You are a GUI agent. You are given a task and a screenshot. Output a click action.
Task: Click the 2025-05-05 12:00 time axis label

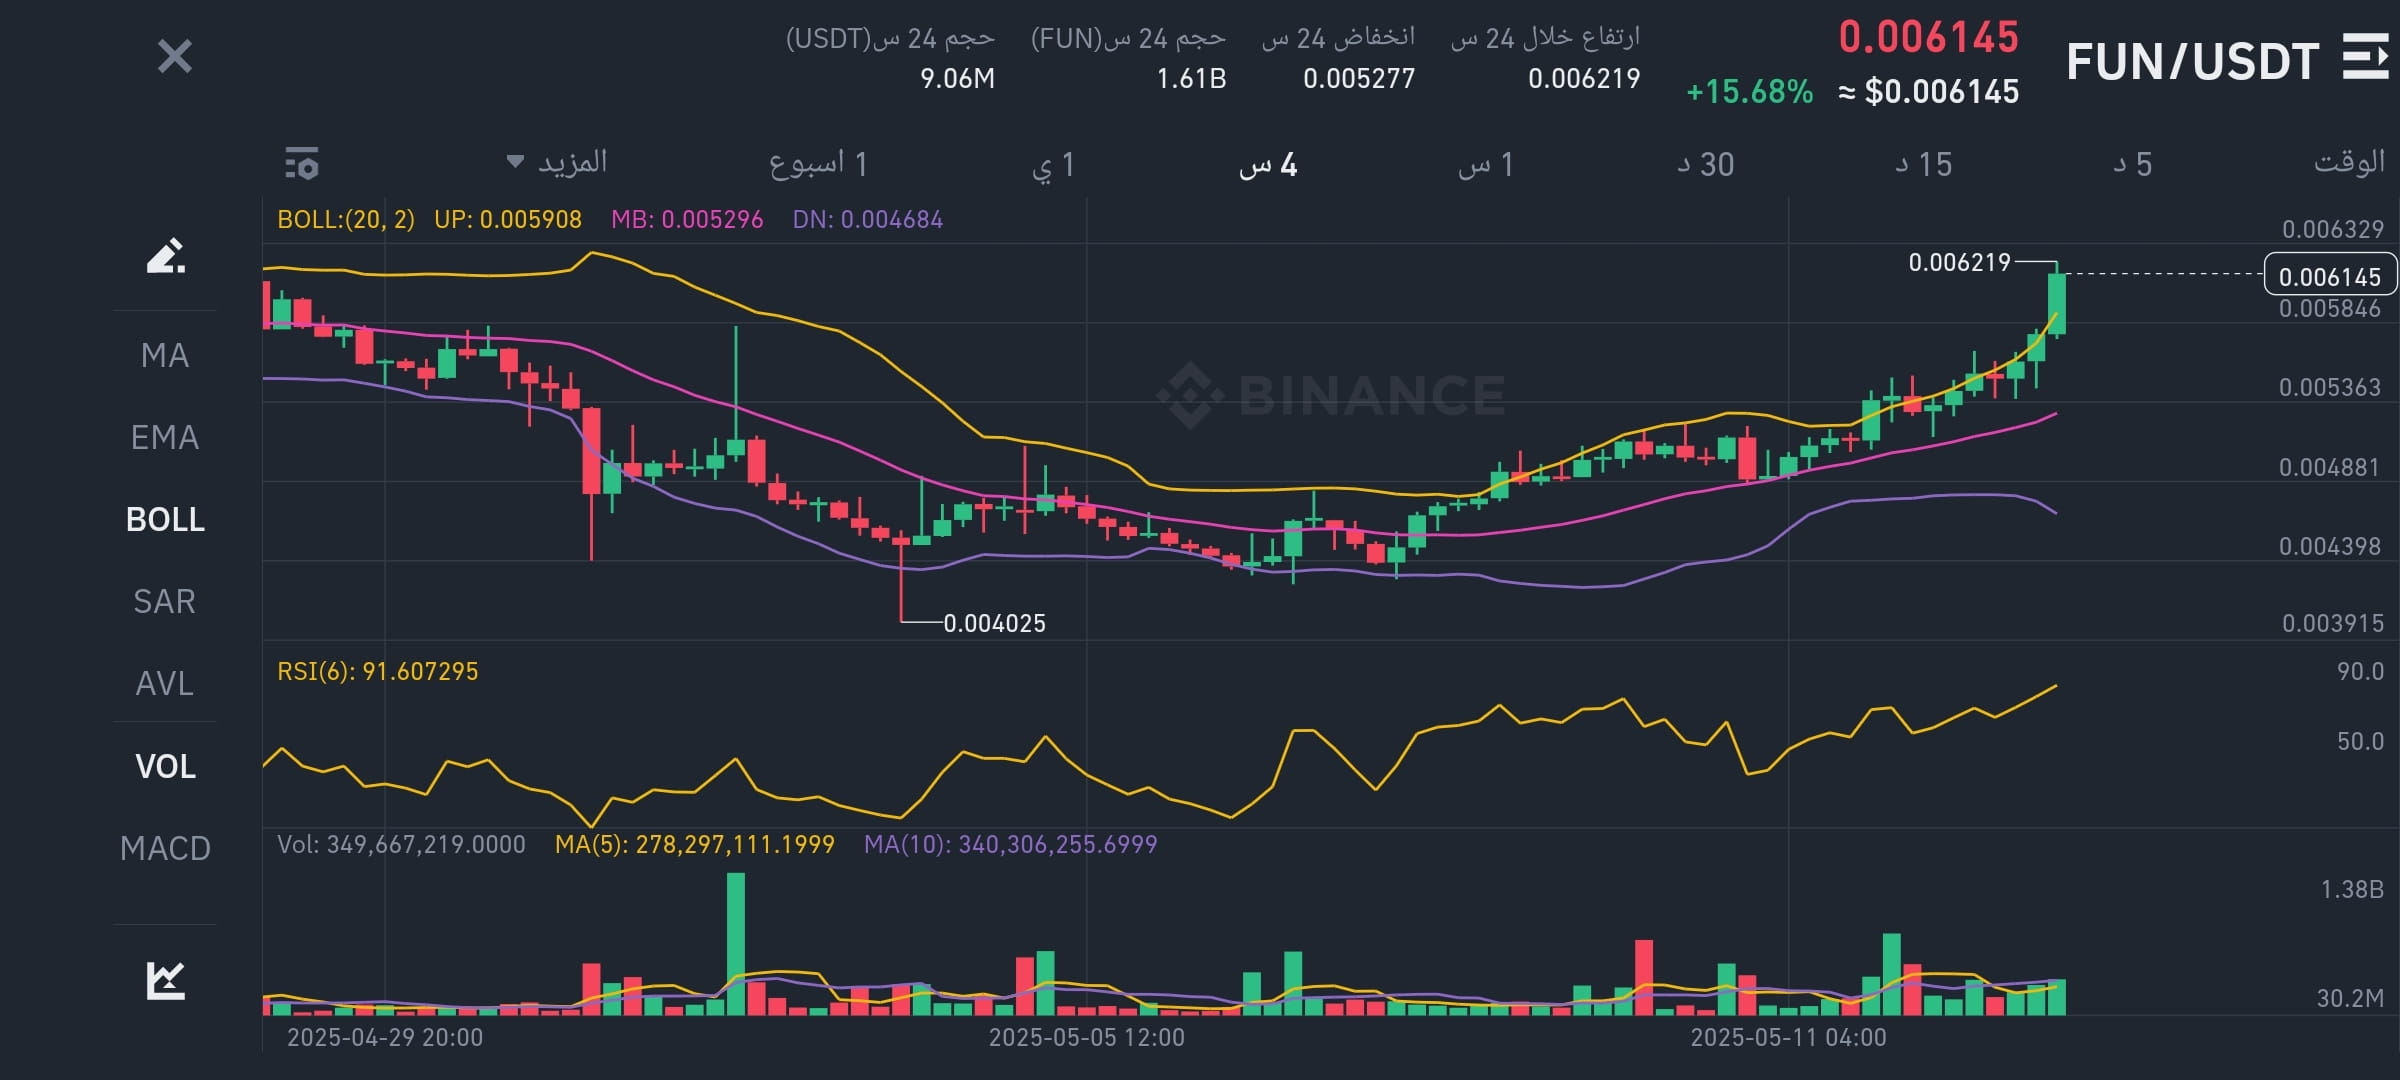pyautogui.click(x=1087, y=1037)
